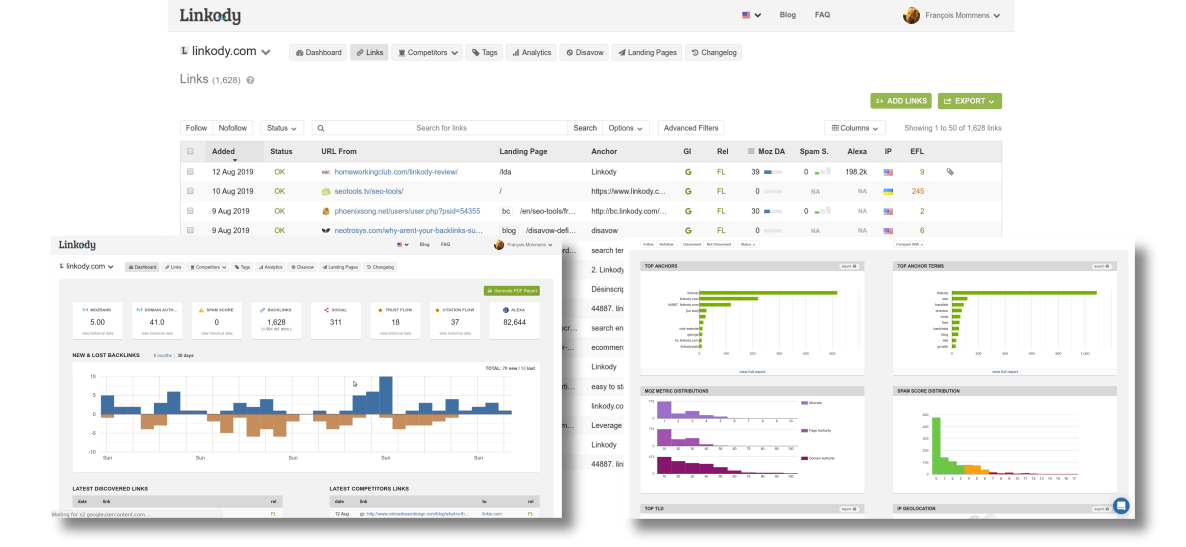Click the Top Anchors export icon button
Viewport: 1186px width, 547px height.
pyautogui.click(x=849, y=266)
